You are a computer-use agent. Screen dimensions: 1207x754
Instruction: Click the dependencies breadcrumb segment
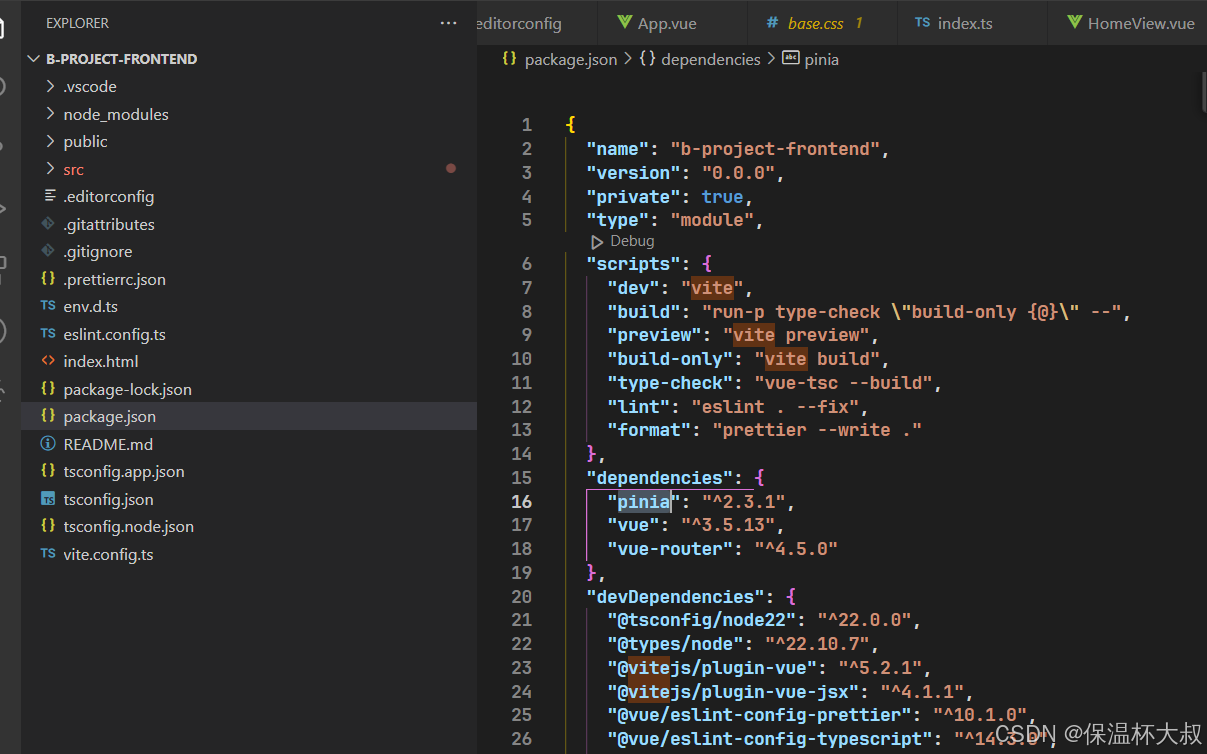710,59
